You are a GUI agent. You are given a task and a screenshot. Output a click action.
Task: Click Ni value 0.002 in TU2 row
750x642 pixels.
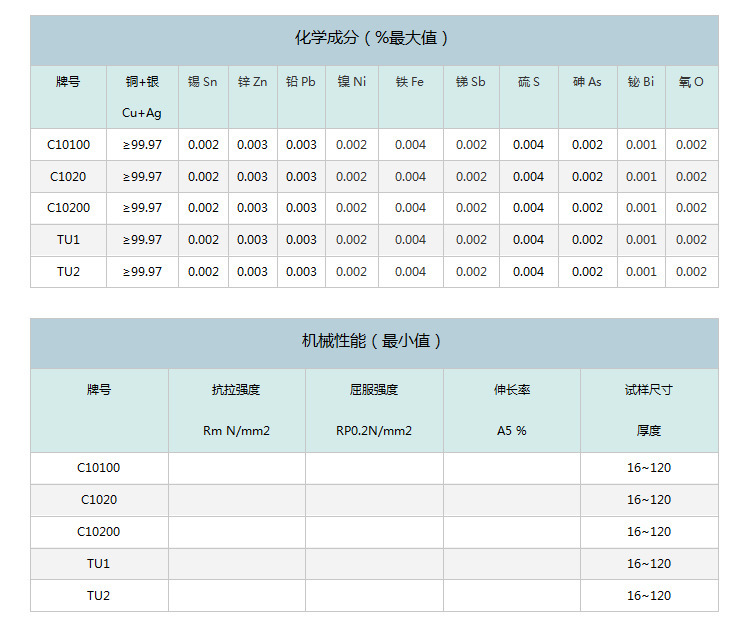click(x=352, y=272)
